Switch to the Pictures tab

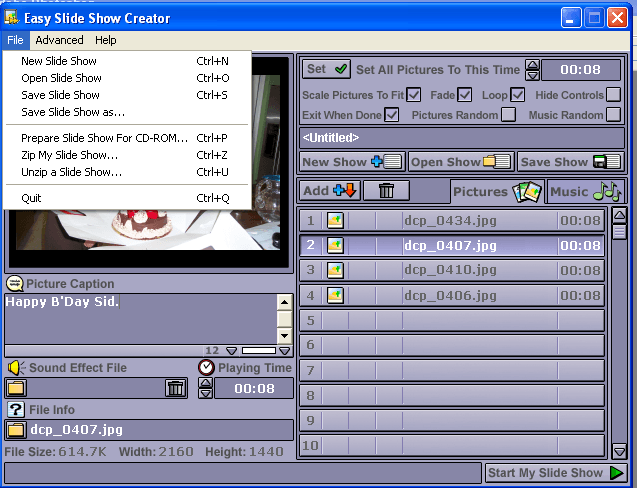[498, 191]
